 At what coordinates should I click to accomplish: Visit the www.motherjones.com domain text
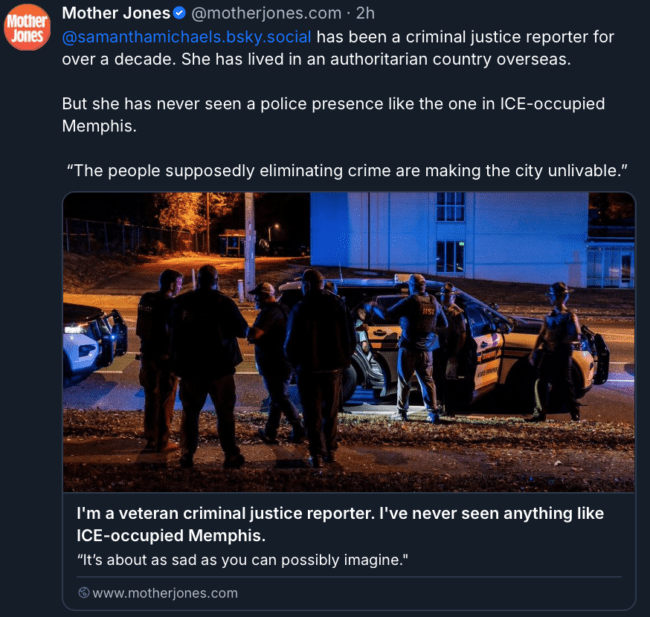coord(165,593)
